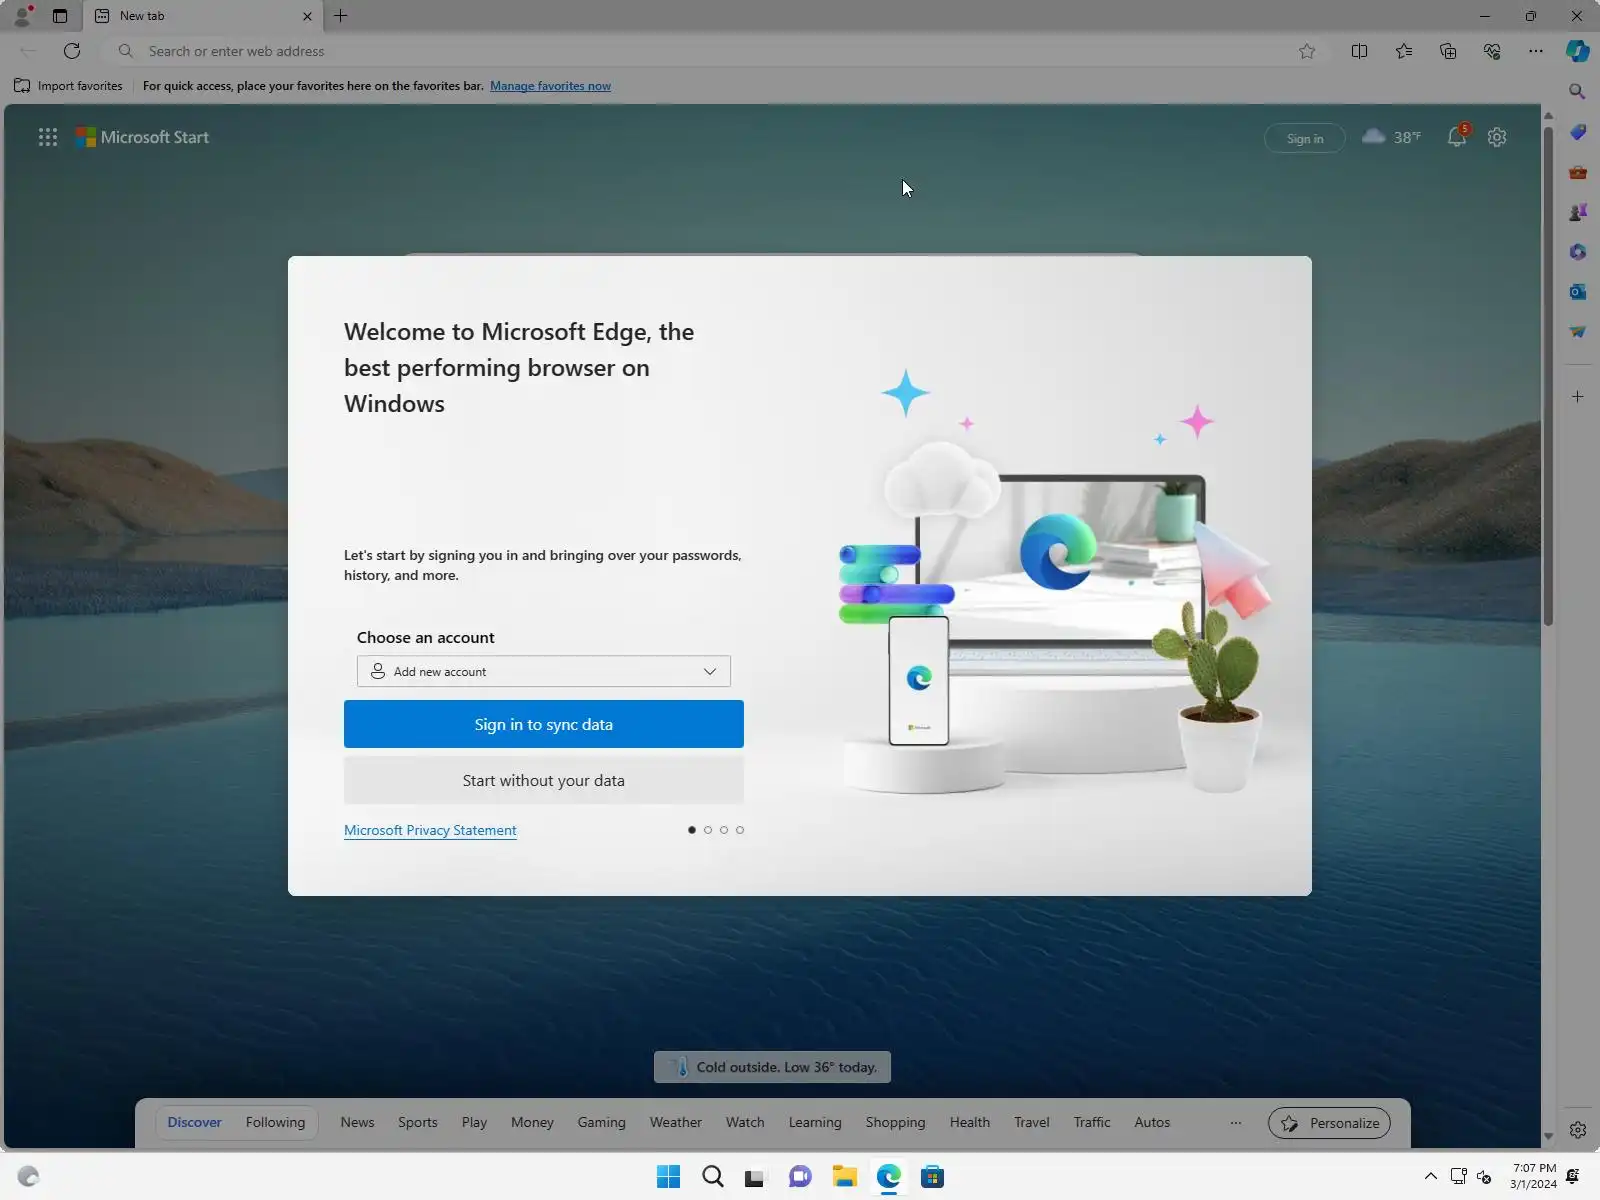This screenshot has height=1200, width=1600.
Task: Open Microsoft Store from taskbar
Action: click(x=933, y=1177)
